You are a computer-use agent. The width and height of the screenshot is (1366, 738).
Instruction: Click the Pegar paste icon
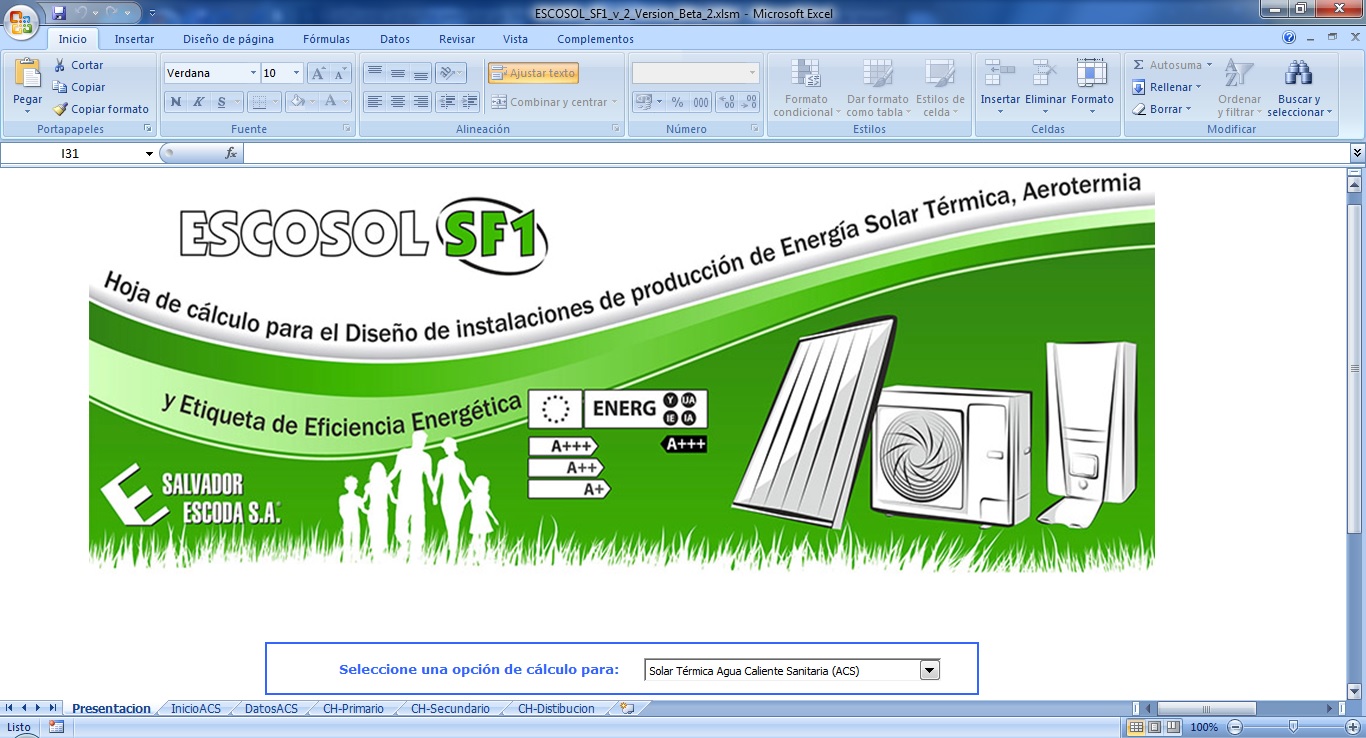tap(28, 75)
